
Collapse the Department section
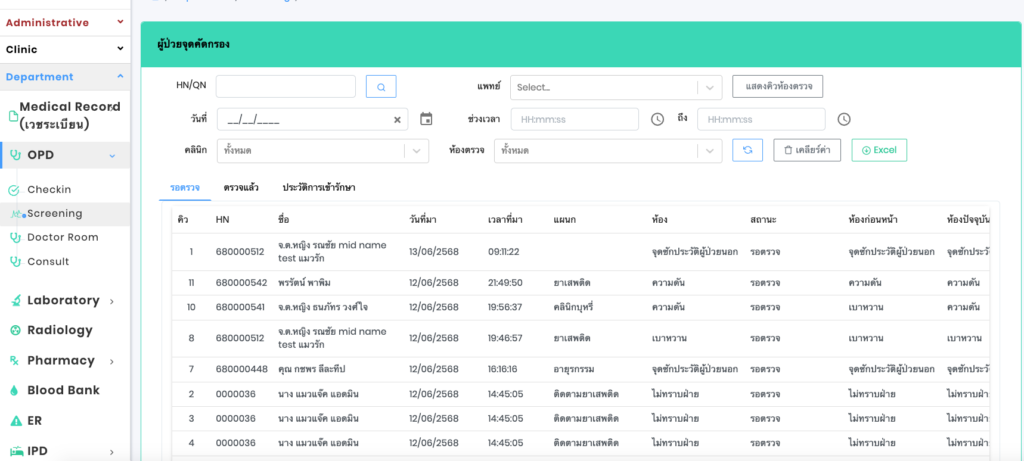[x=120, y=77]
